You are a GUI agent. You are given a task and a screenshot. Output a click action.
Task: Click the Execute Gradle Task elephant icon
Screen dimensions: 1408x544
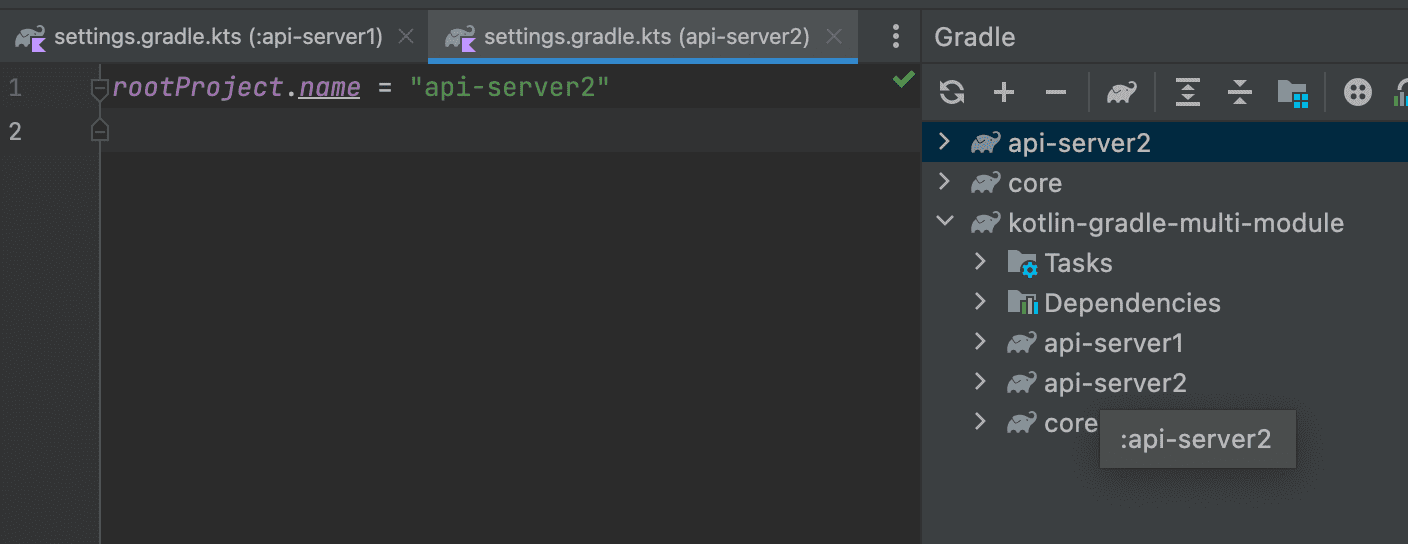1121,93
